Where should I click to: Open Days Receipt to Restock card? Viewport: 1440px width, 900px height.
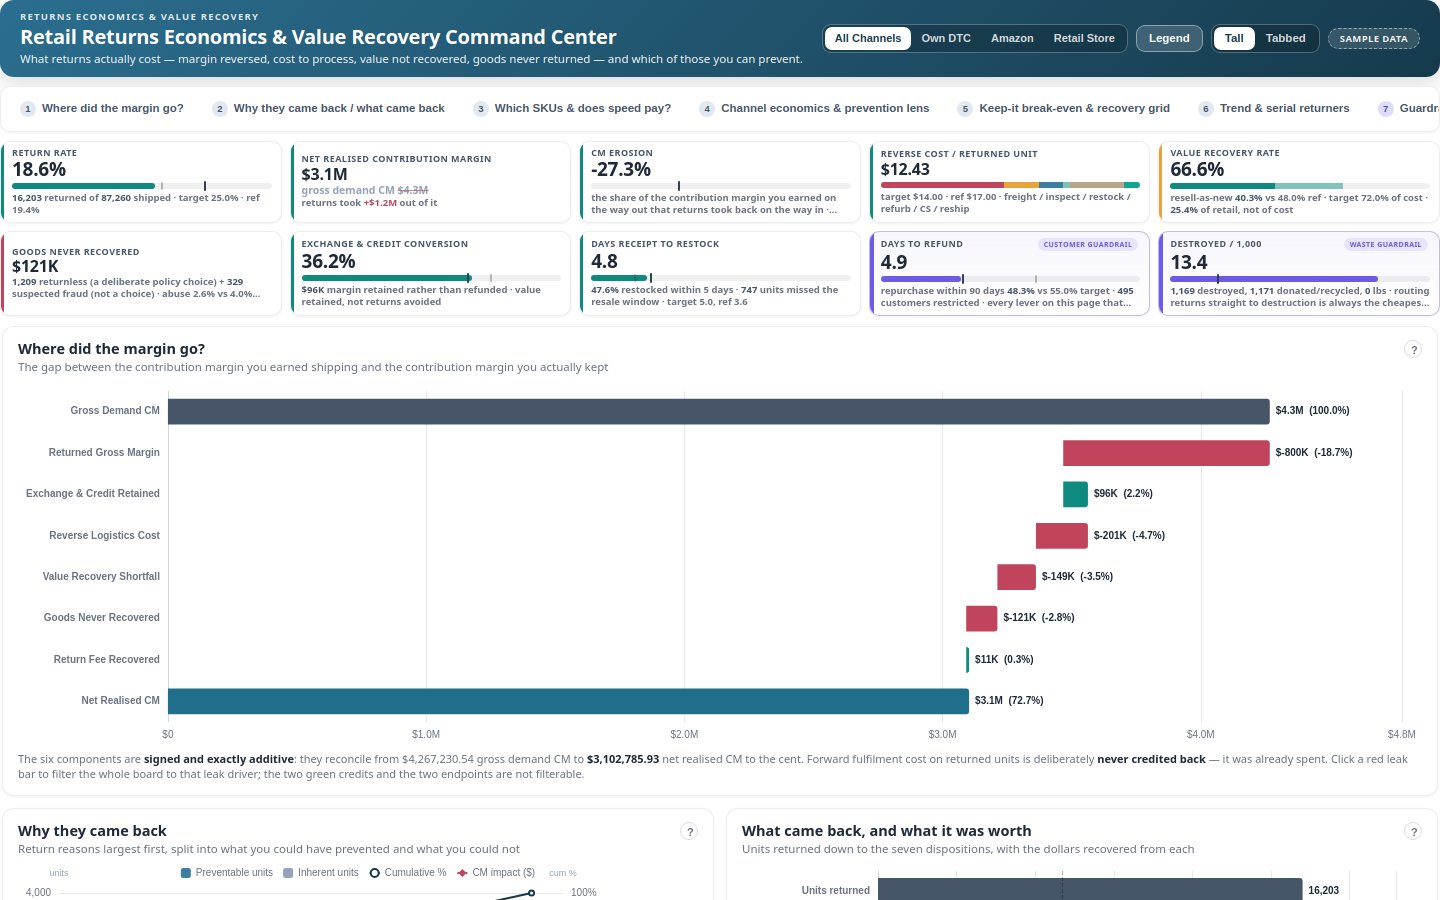[x=720, y=273]
